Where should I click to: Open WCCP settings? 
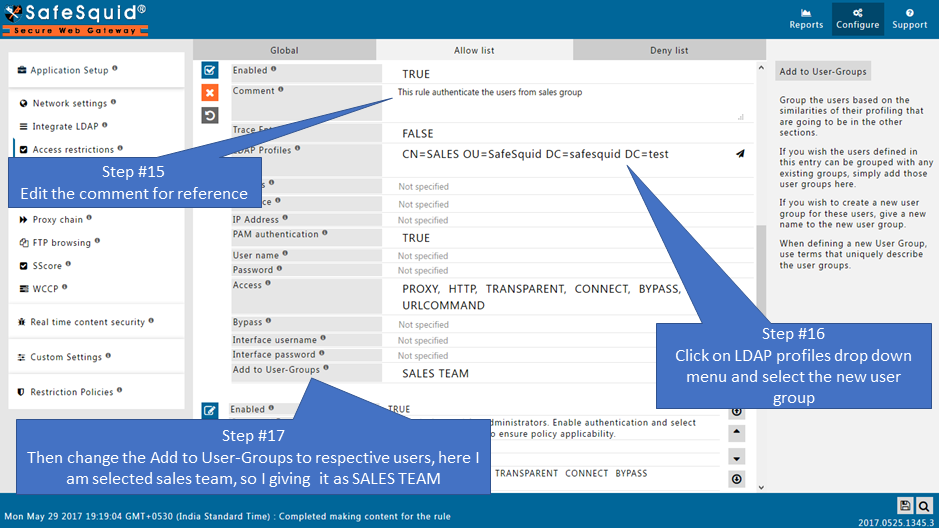pos(46,289)
